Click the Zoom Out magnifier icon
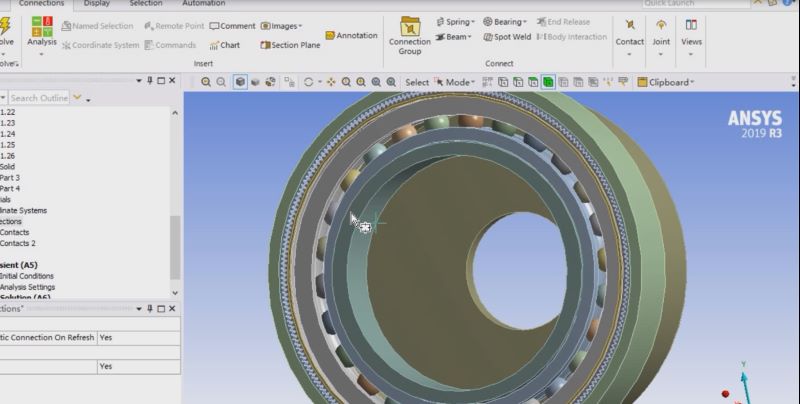Viewport: 800px width, 404px height. pyautogui.click(x=221, y=82)
